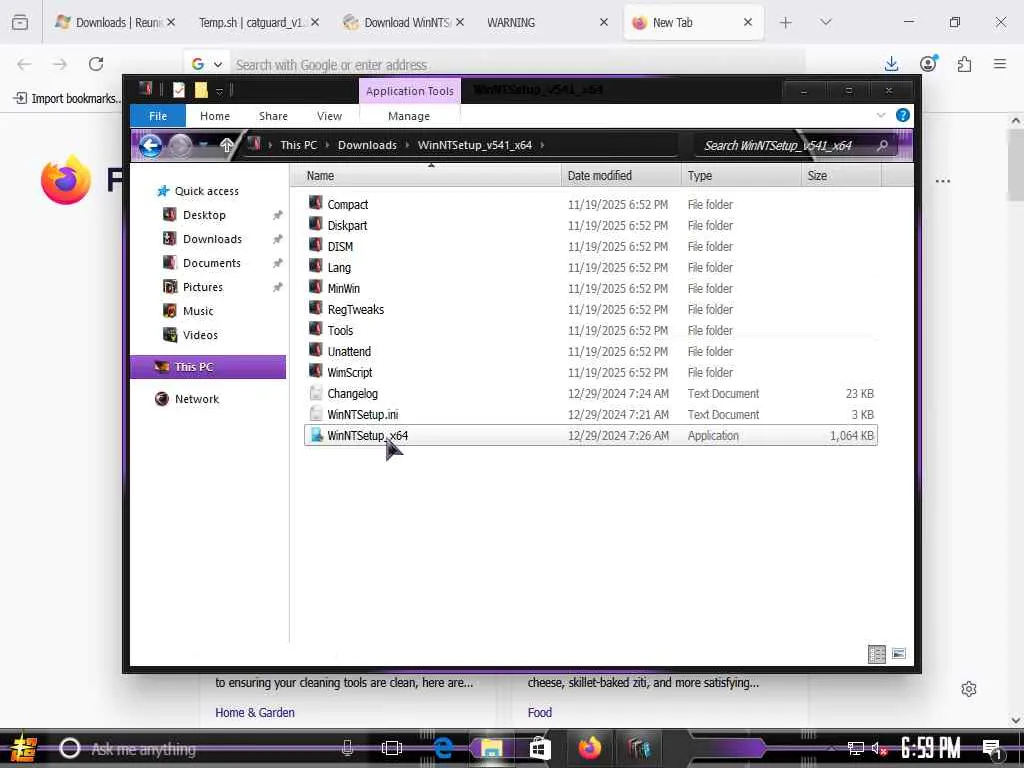
Task: Open the Firefox hamburger application menu
Action: (x=999, y=64)
